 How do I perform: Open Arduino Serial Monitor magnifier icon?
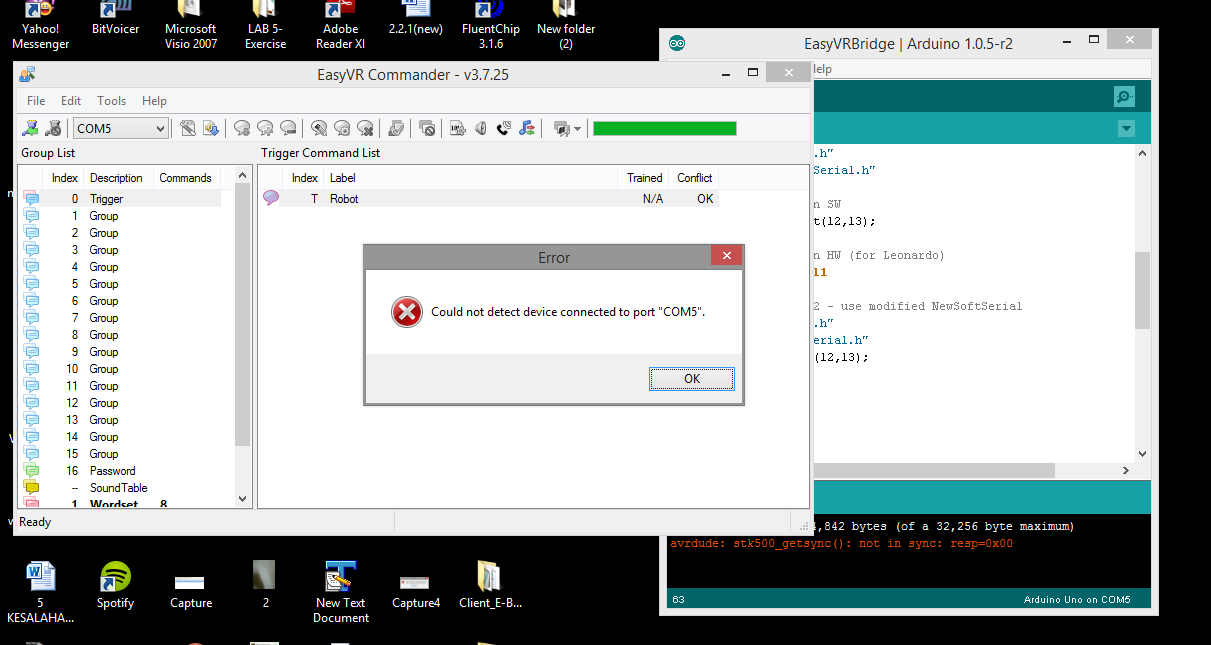coord(1124,96)
